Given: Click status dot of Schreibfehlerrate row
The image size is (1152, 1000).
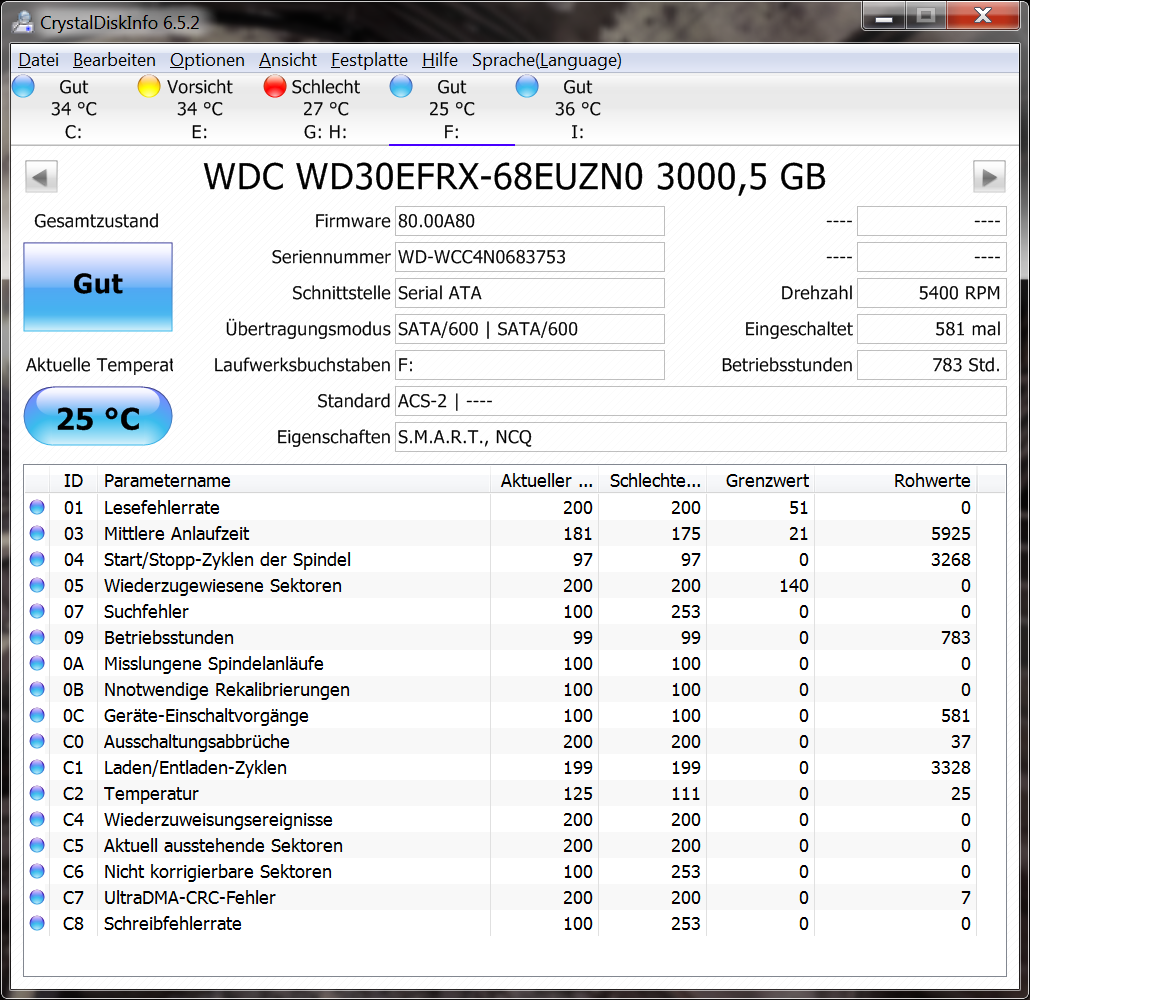Looking at the screenshot, I should [37, 923].
